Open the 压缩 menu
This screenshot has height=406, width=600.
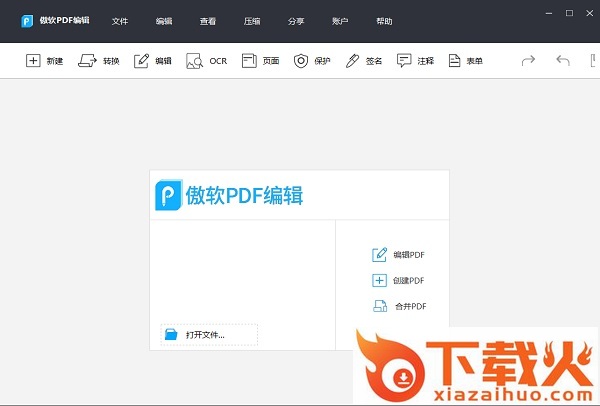(x=252, y=21)
